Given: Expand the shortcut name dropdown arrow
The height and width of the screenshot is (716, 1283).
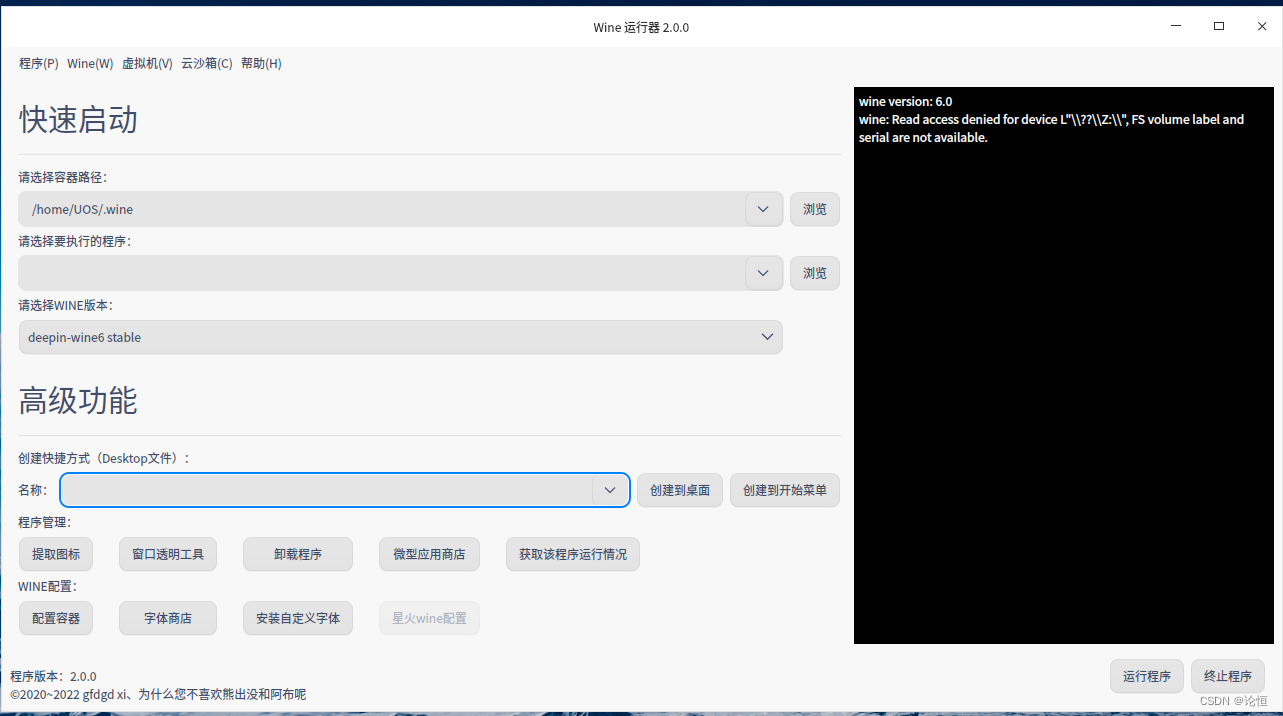Looking at the screenshot, I should point(610,490).
